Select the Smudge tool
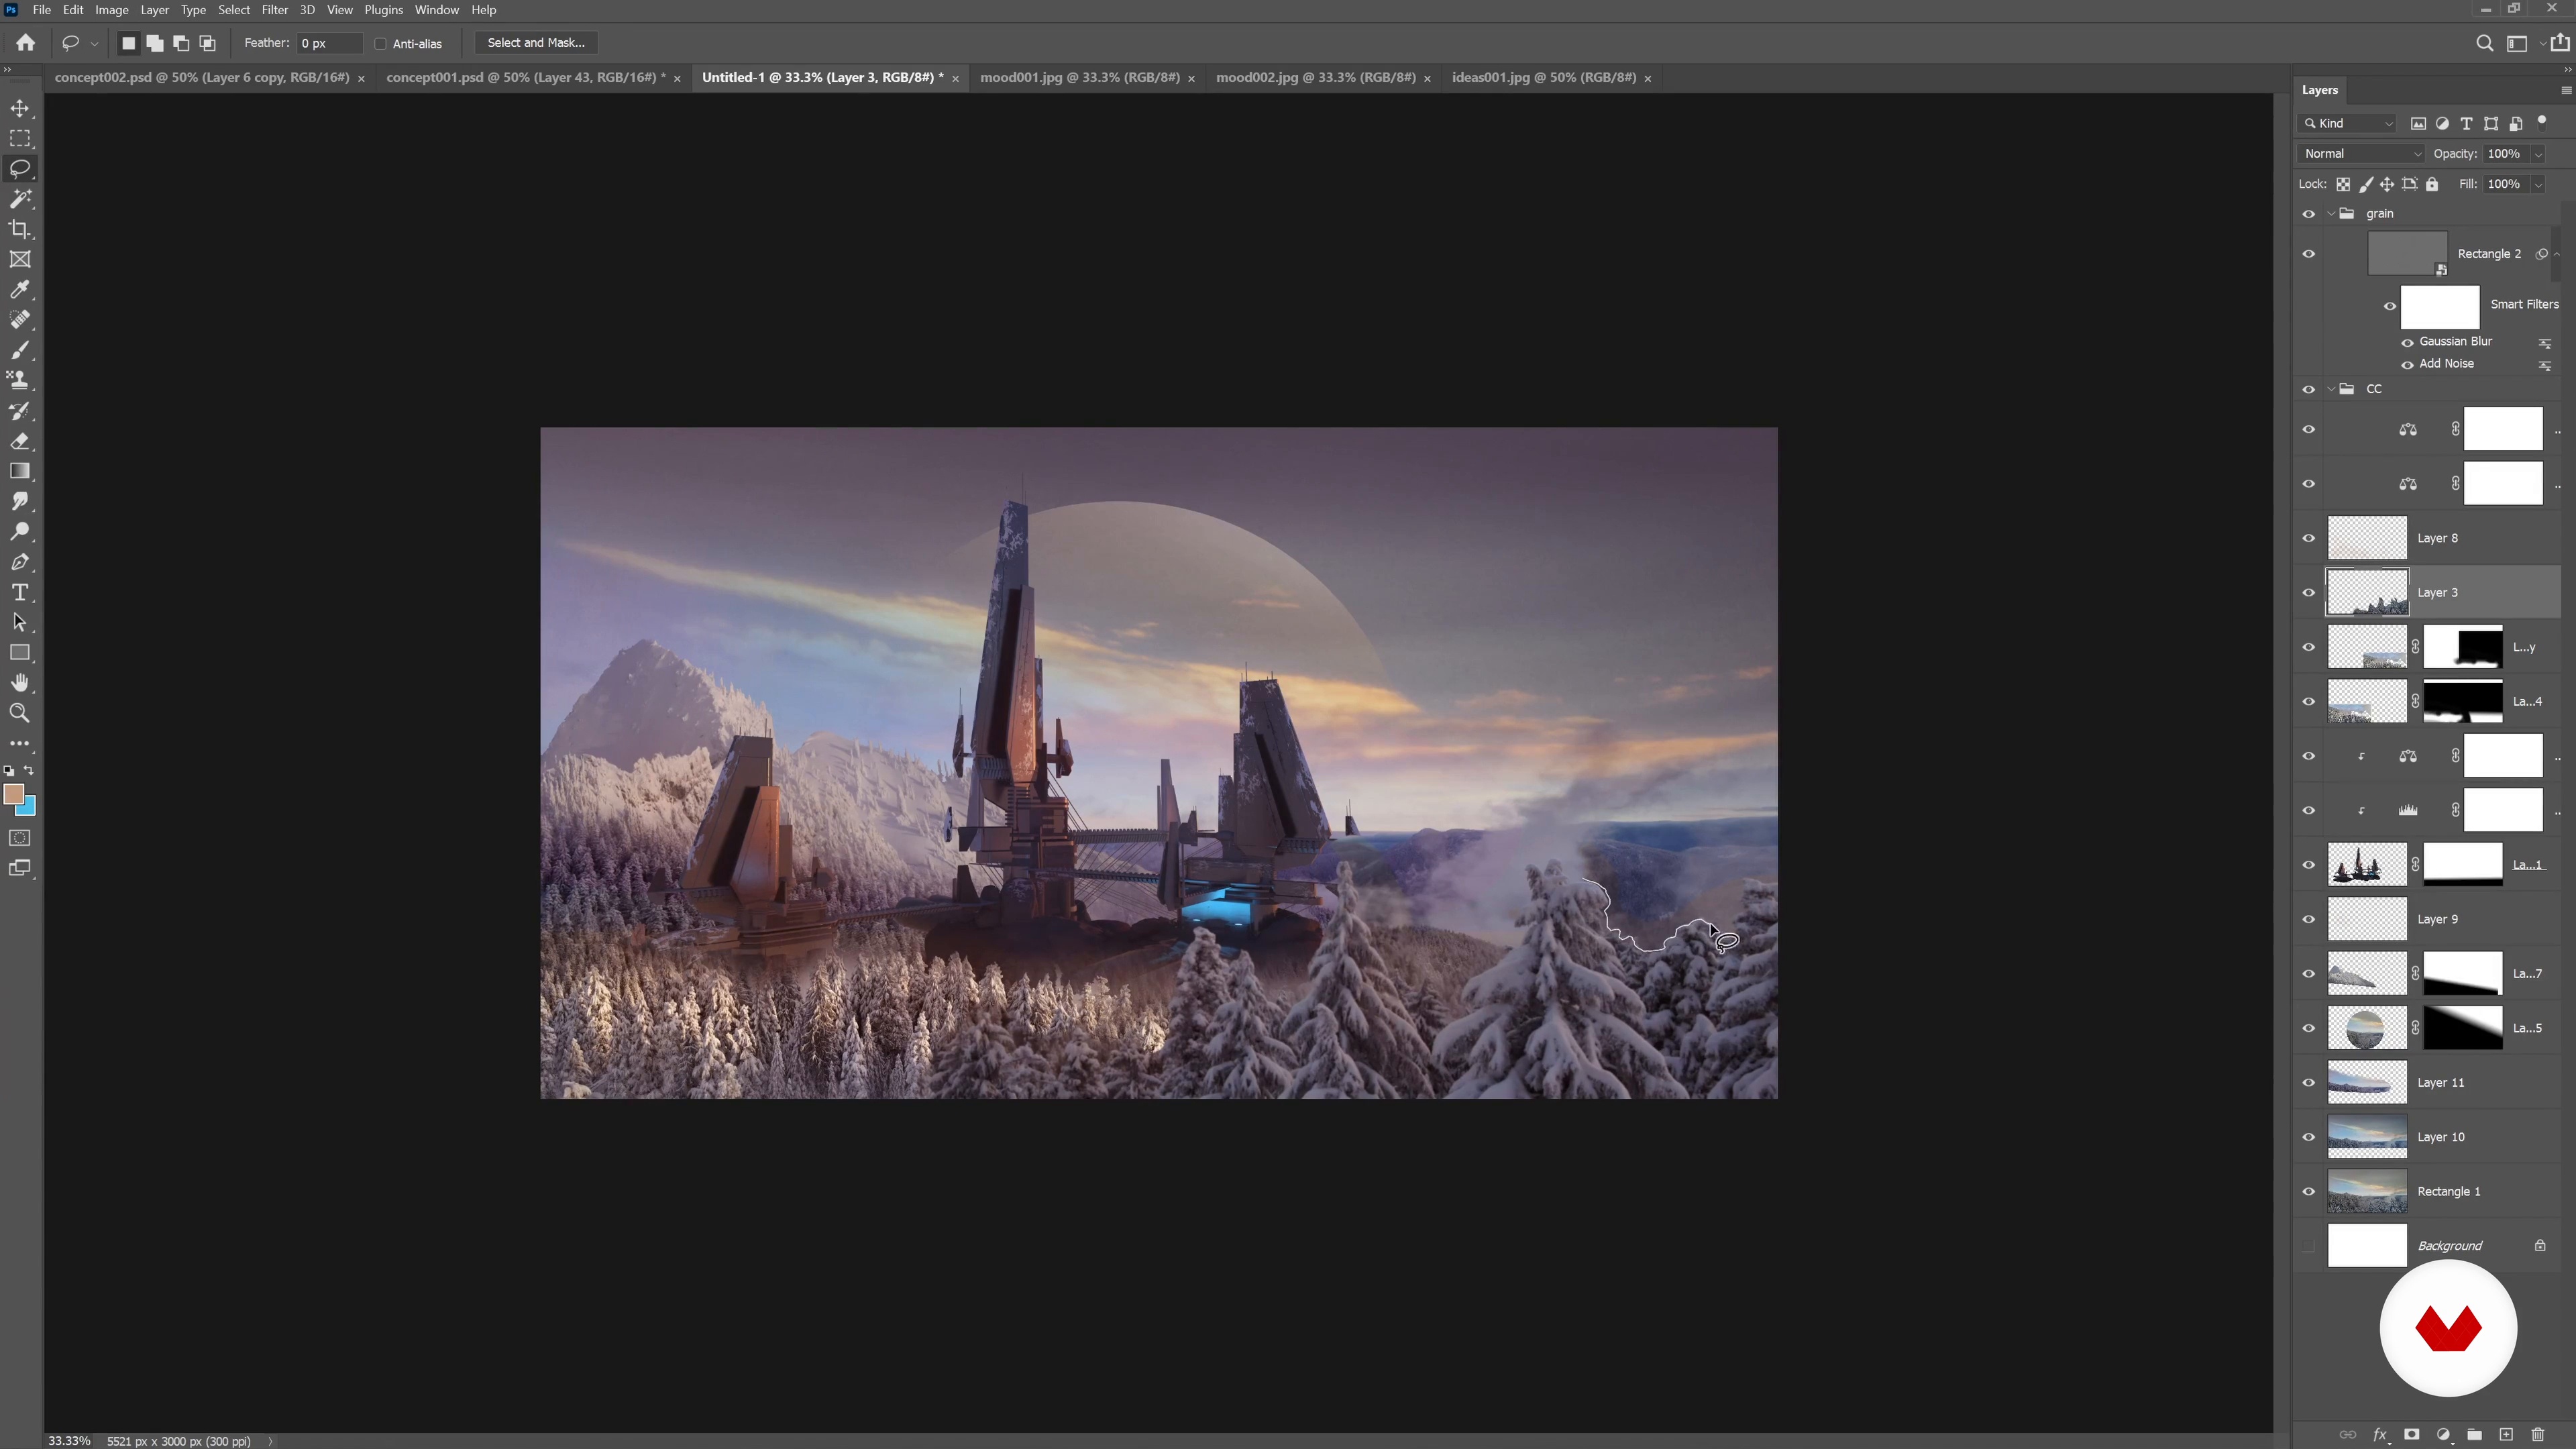 20,501
